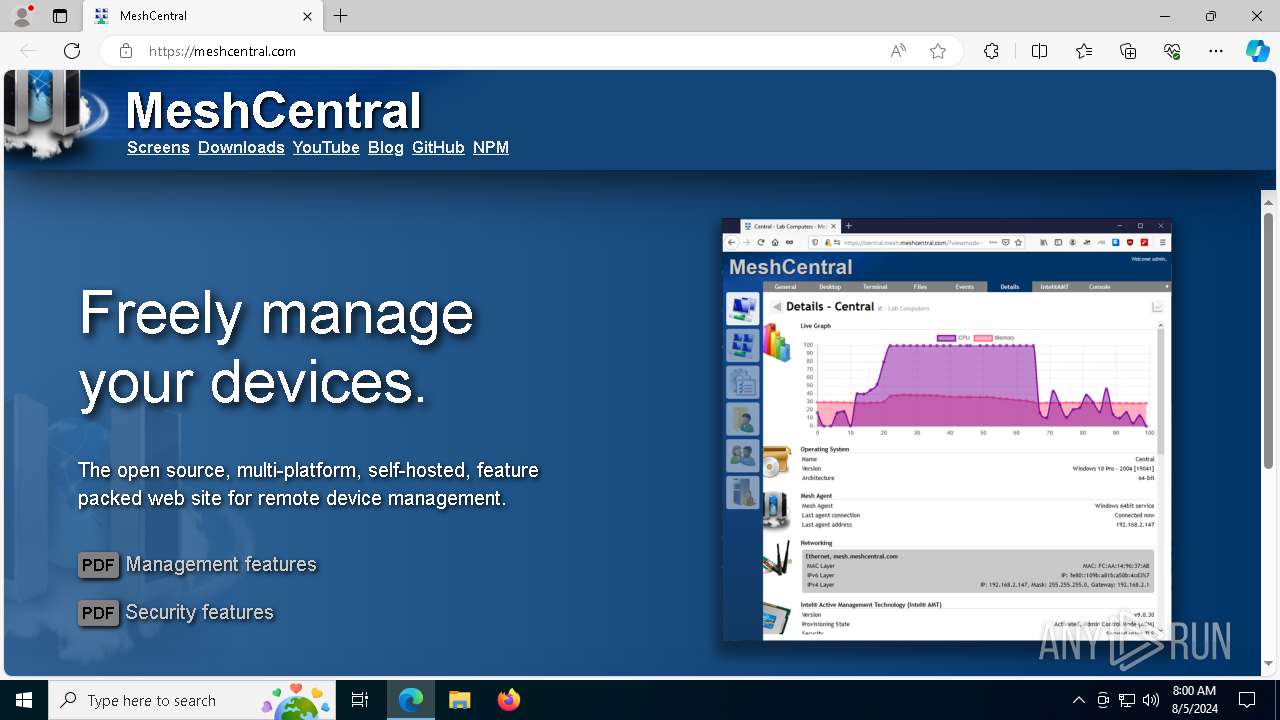1280x720 pixels.
Task: Click the browser back arrow
Action: tap(28, 51)
